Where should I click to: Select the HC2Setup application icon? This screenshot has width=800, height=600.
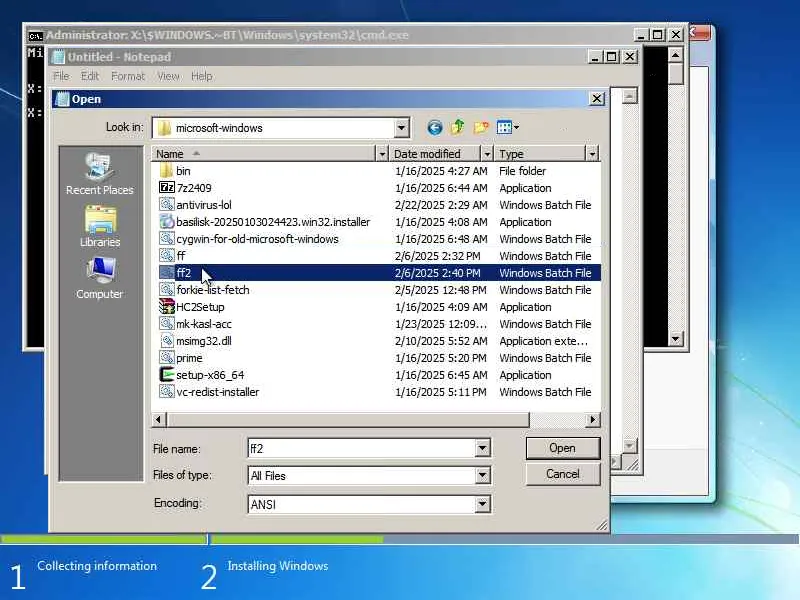pos(166,306)
